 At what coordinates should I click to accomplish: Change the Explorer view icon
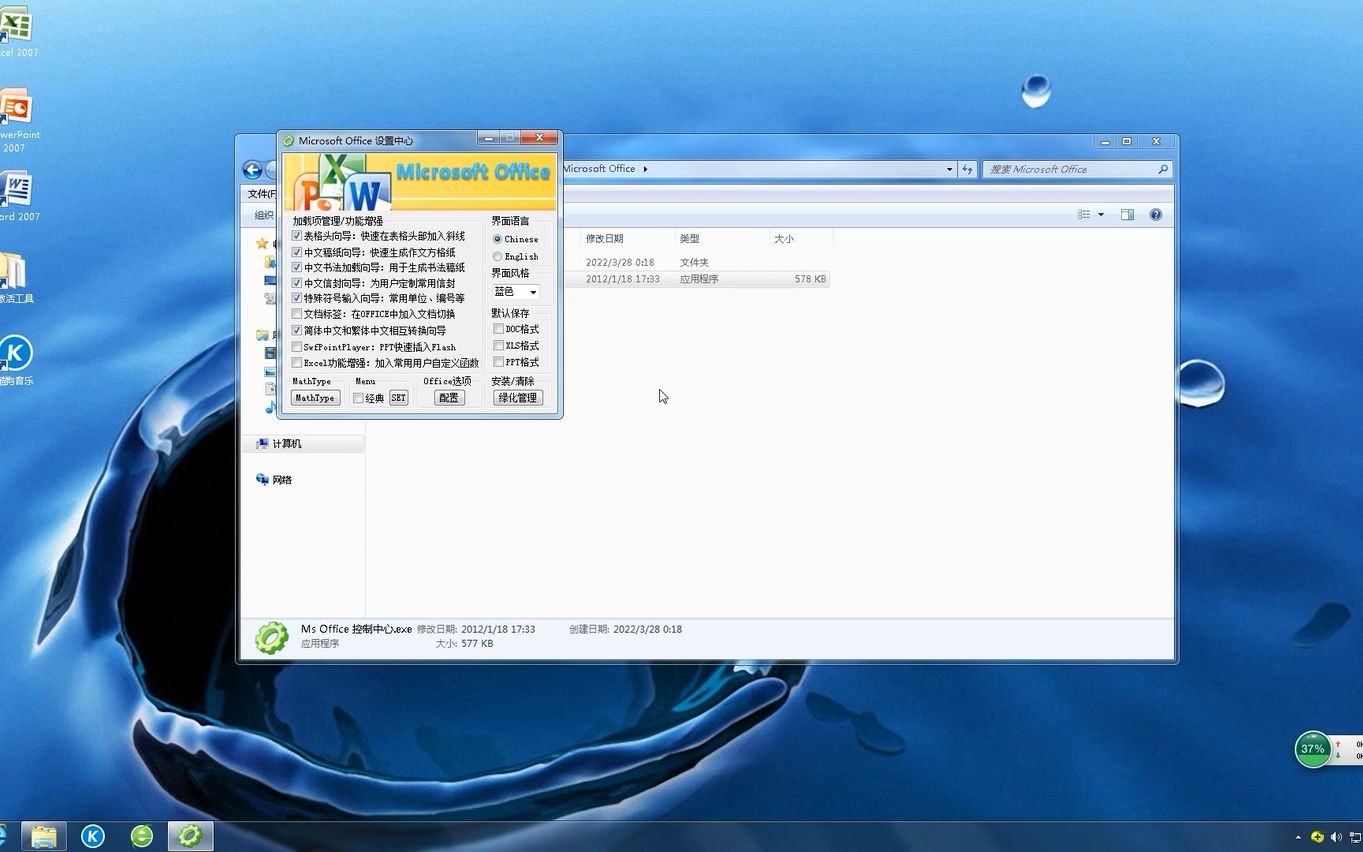click(x=1084, y=214)
